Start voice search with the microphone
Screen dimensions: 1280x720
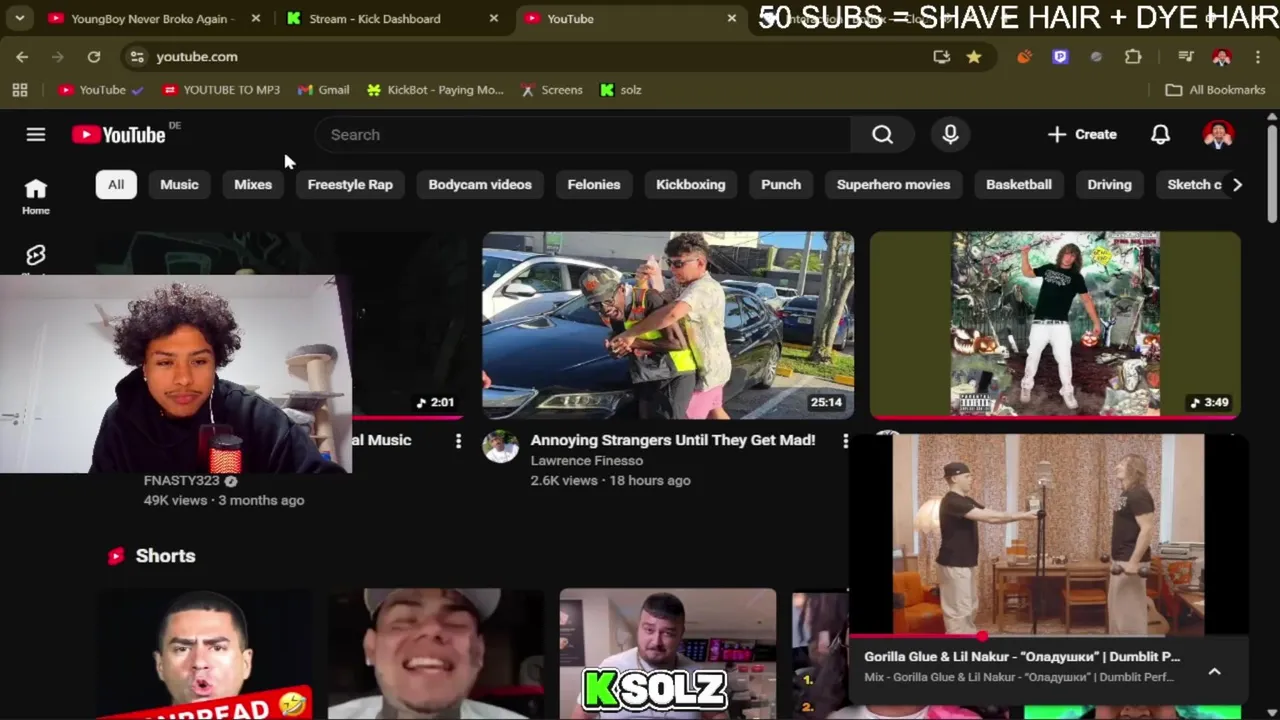[950, 134]
